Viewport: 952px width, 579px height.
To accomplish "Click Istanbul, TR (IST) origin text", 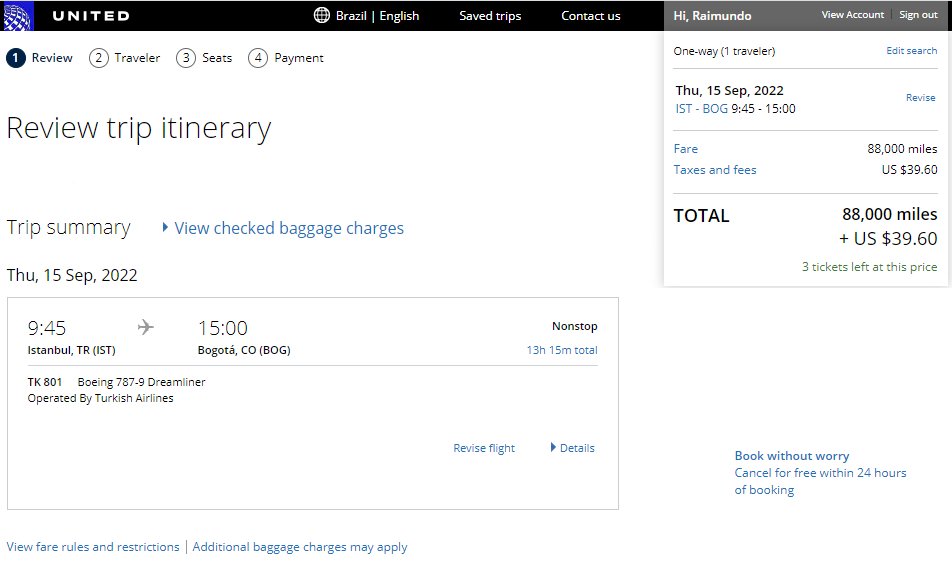I will click(x=72, y=350).
